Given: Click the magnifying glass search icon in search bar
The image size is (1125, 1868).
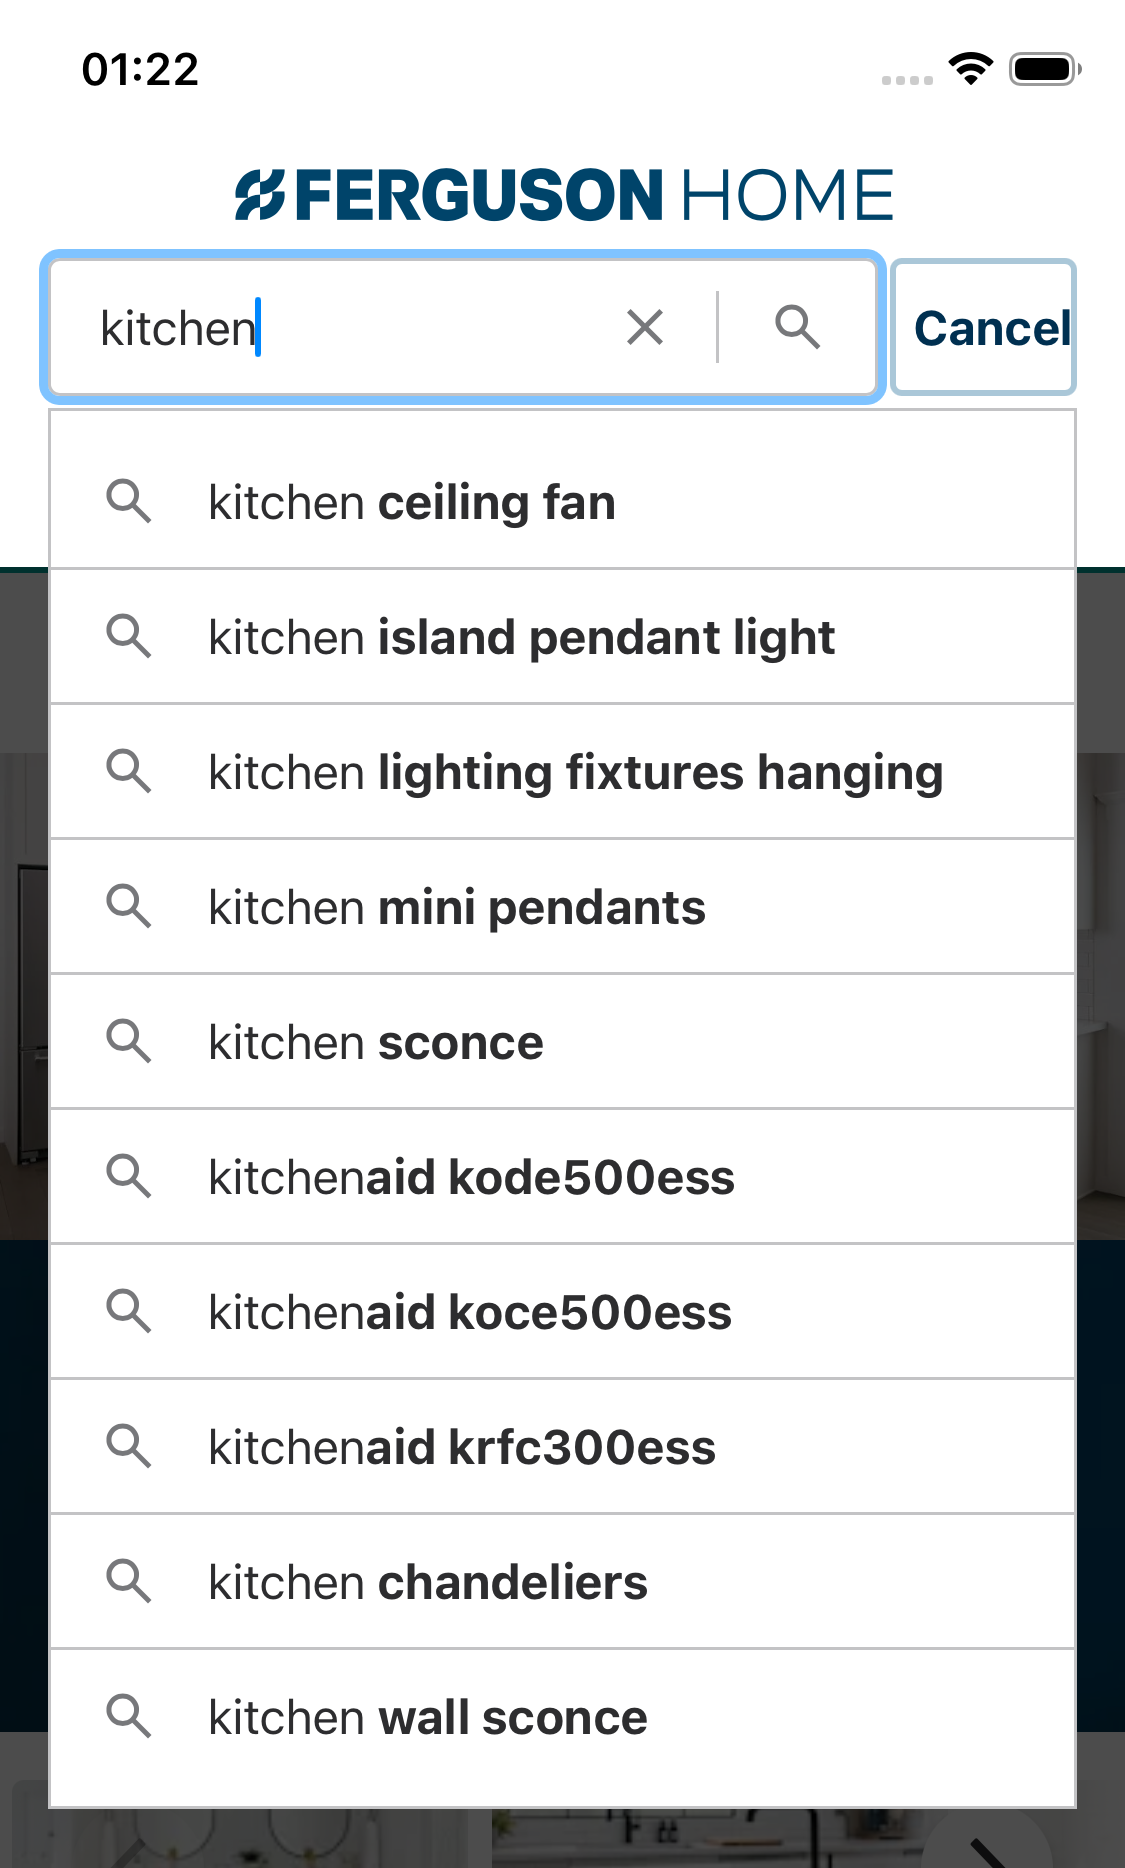Looking at the screenshot, I should (x=797, y=326).
